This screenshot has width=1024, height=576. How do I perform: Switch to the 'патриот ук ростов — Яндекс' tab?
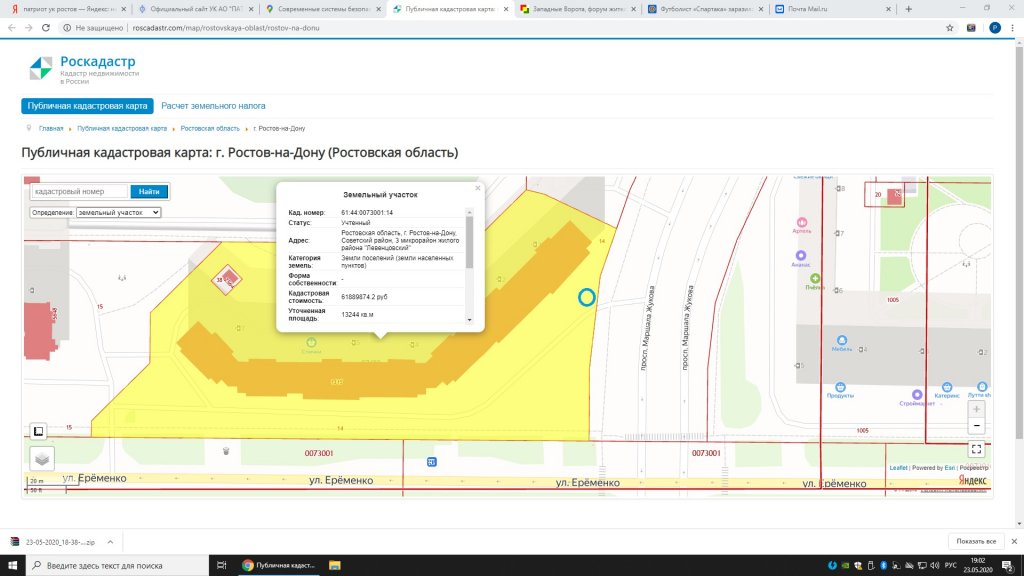point(67,9)
